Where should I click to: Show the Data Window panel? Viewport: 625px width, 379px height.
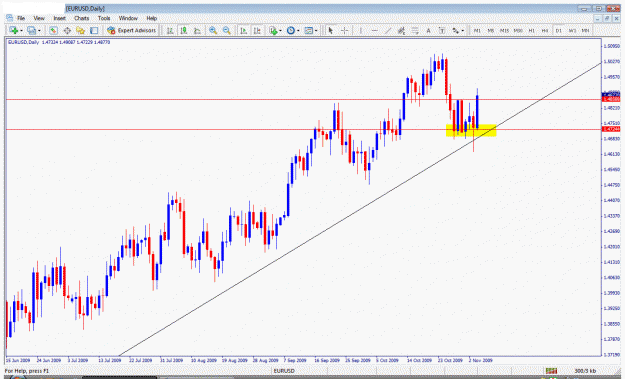point(67,30)
